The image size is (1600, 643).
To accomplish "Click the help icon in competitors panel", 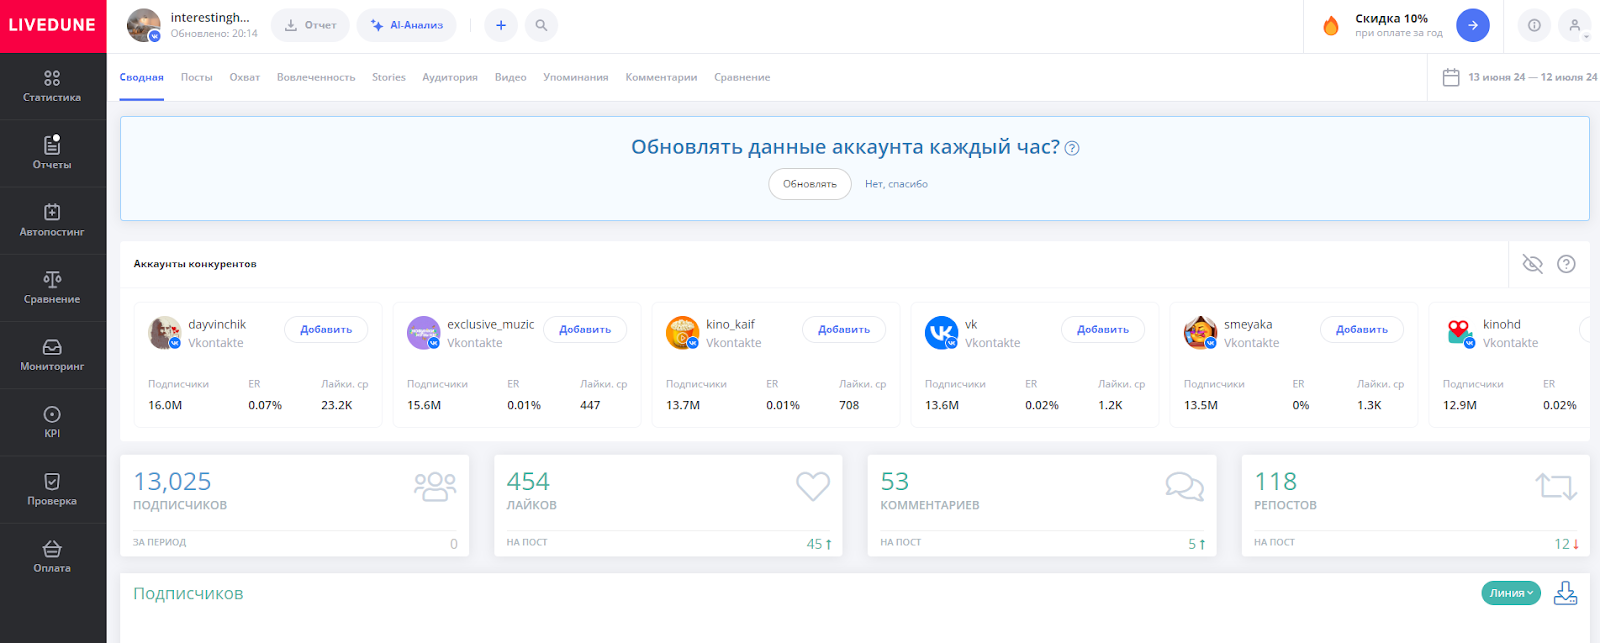I will 1566,264.
